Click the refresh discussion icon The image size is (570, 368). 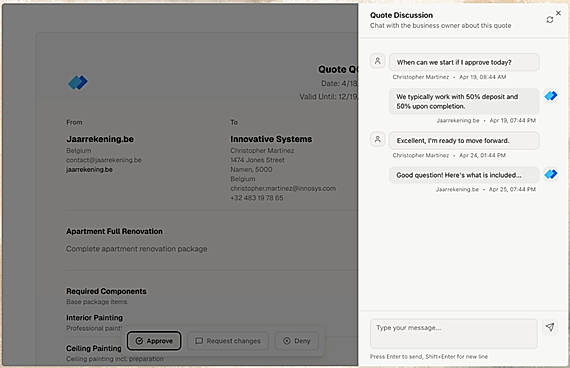click(550, 20)
